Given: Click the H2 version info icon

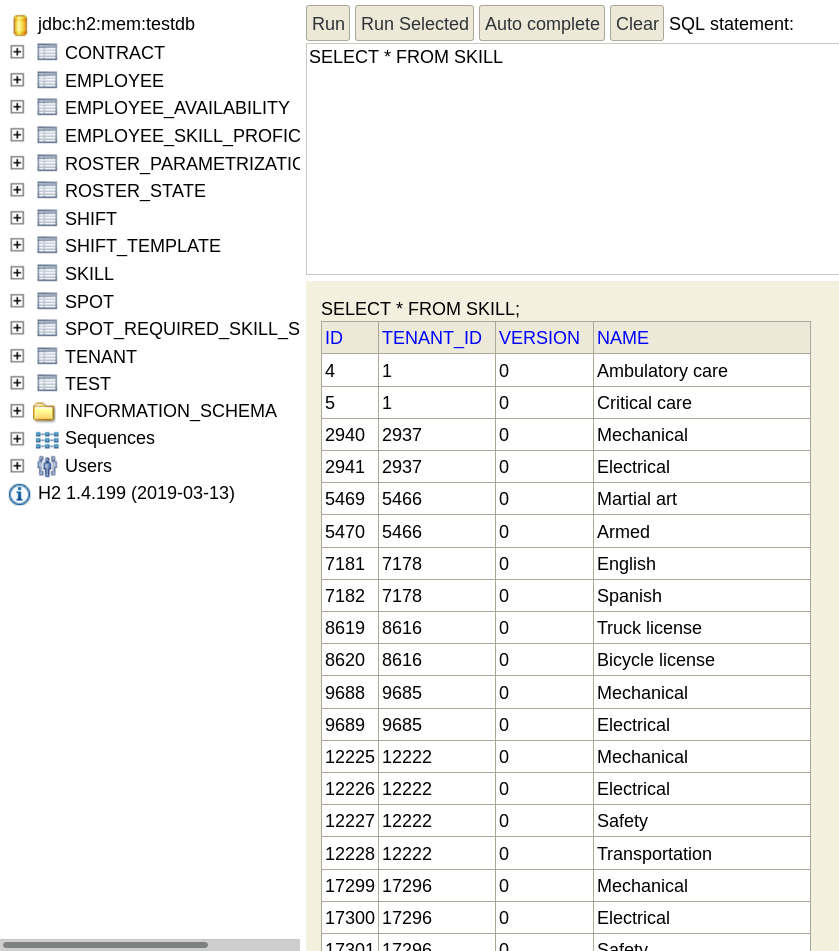Looking at the screenshot, I should (19, 494).
